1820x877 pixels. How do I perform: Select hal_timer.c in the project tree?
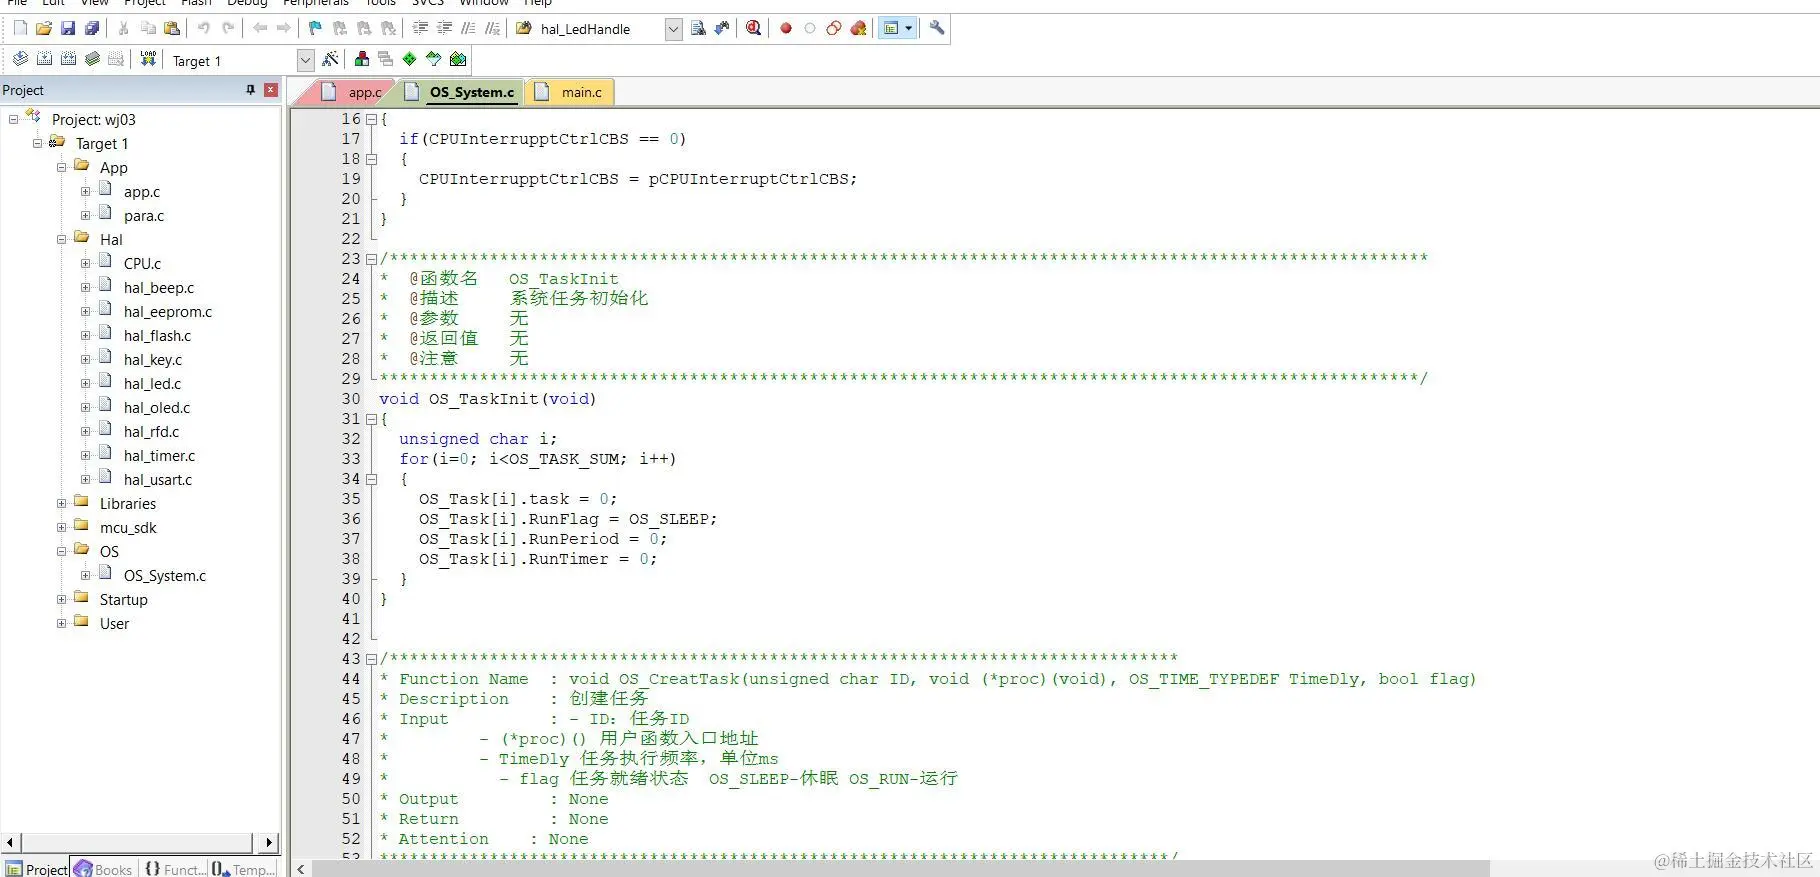click(x=160, y=456)
